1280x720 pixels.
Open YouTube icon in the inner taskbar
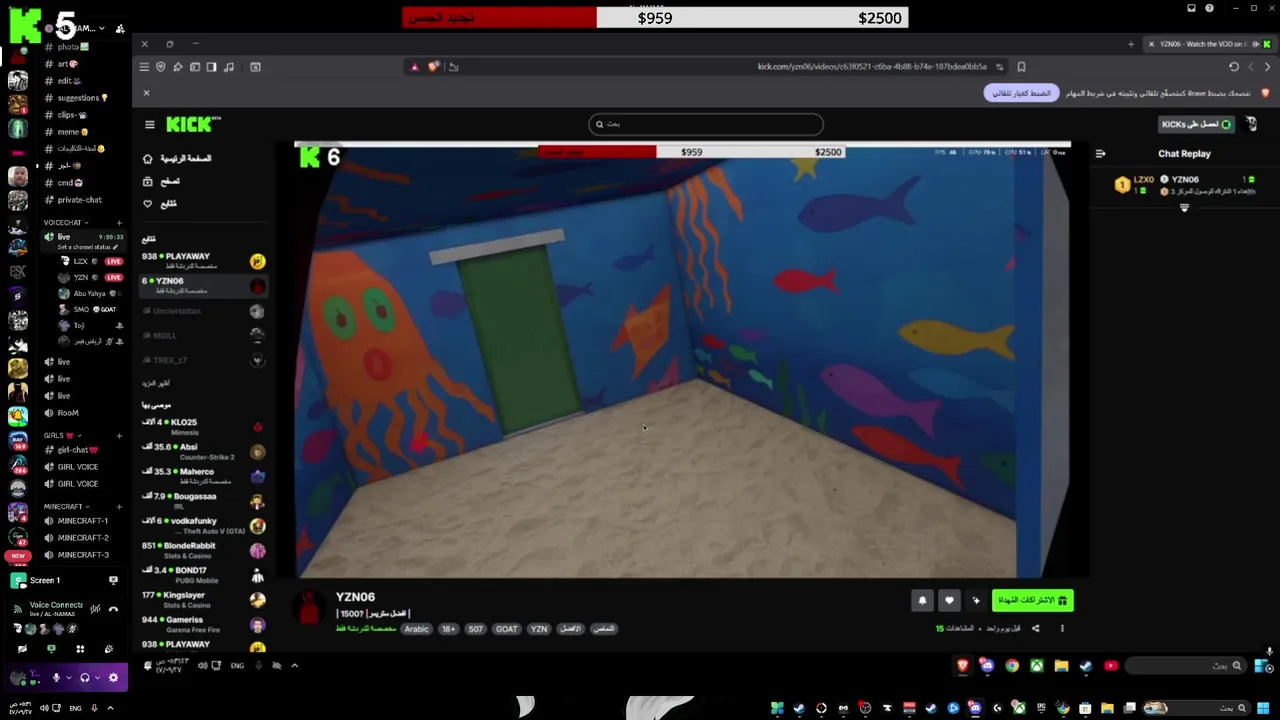coord(1111,666)
